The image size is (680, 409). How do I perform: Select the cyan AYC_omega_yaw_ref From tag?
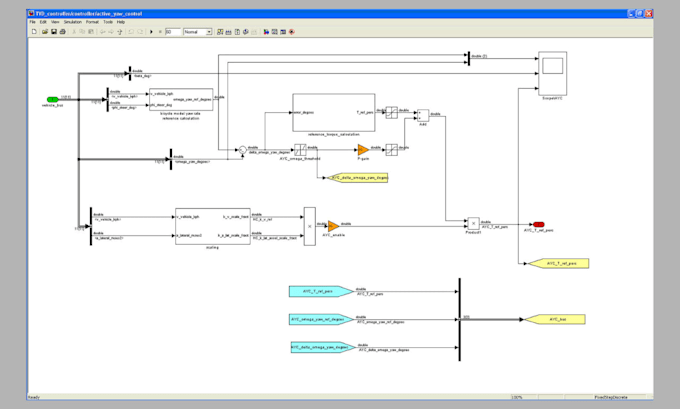tap(321, 320)
